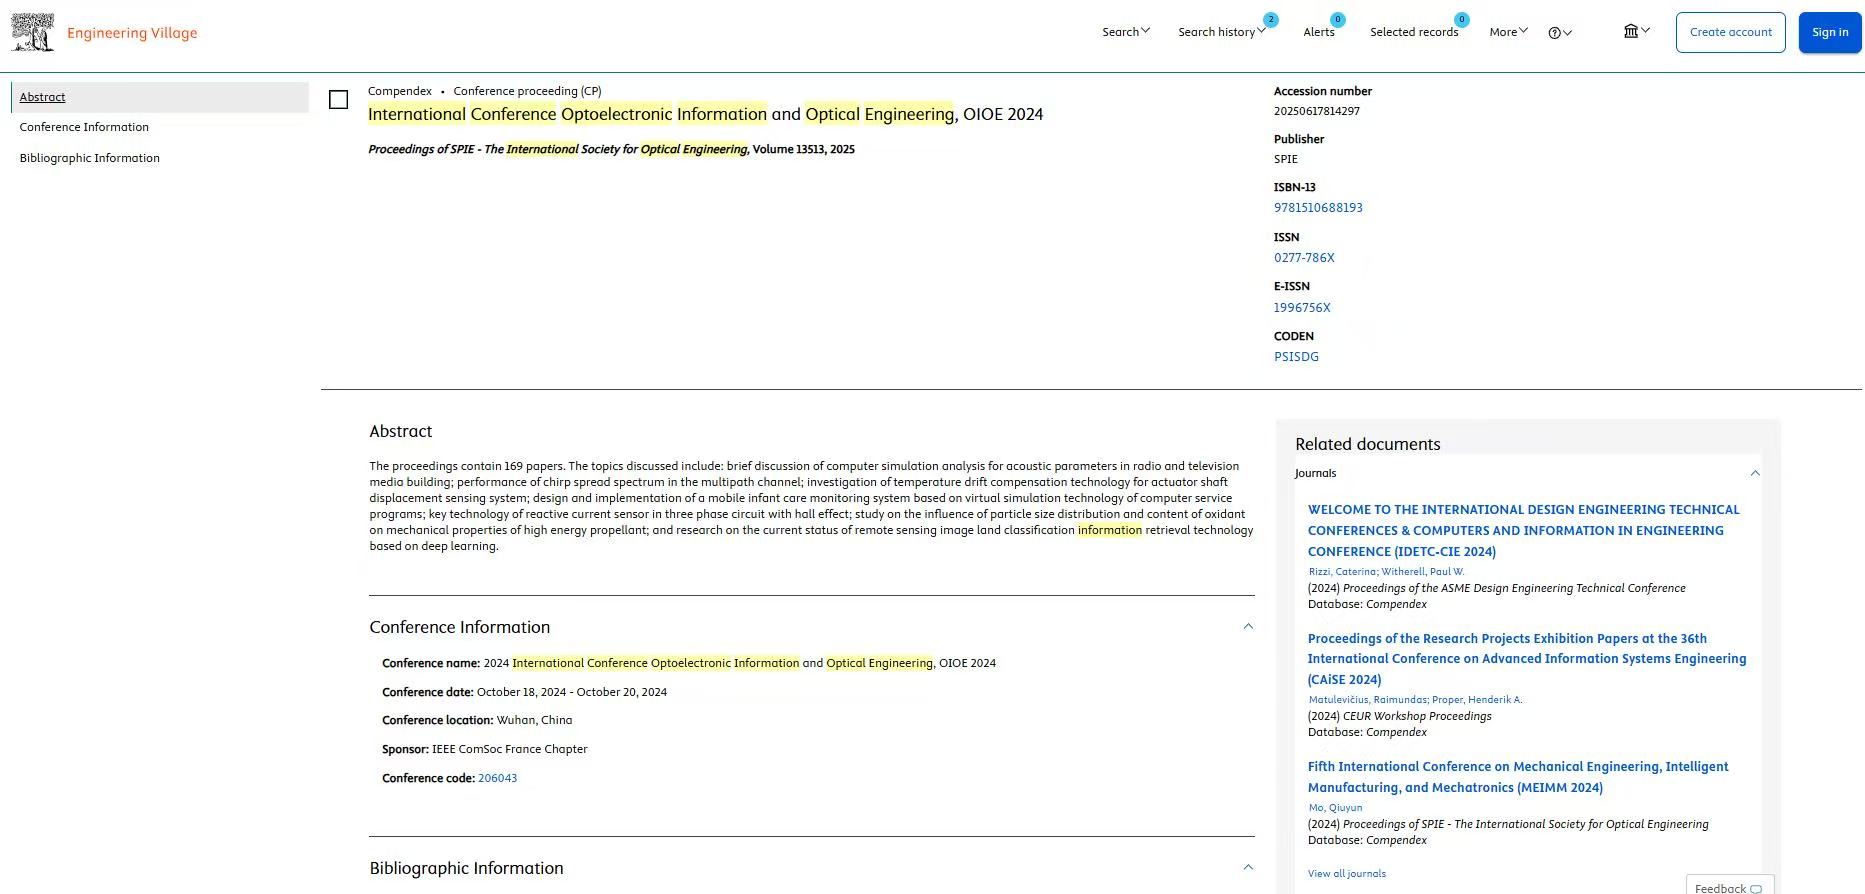This screenshot has width=1865, height=894.
Task: Collapse the Conference Information section
Action: click(x=1248, y=626)
